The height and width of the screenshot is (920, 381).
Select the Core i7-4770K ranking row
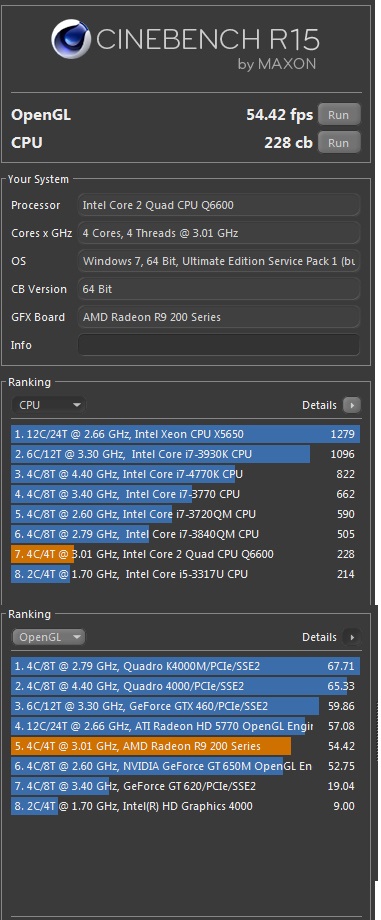(185, 474)
